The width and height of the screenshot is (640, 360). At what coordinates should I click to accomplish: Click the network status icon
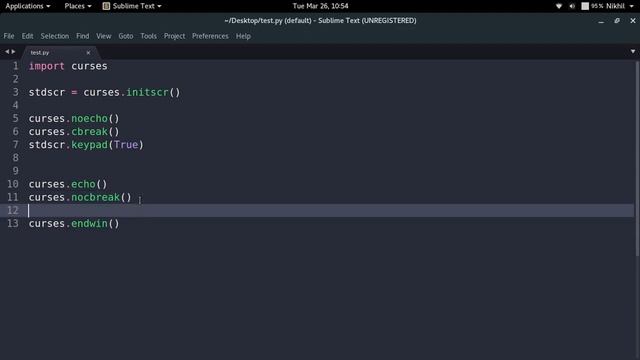[559, 6]
